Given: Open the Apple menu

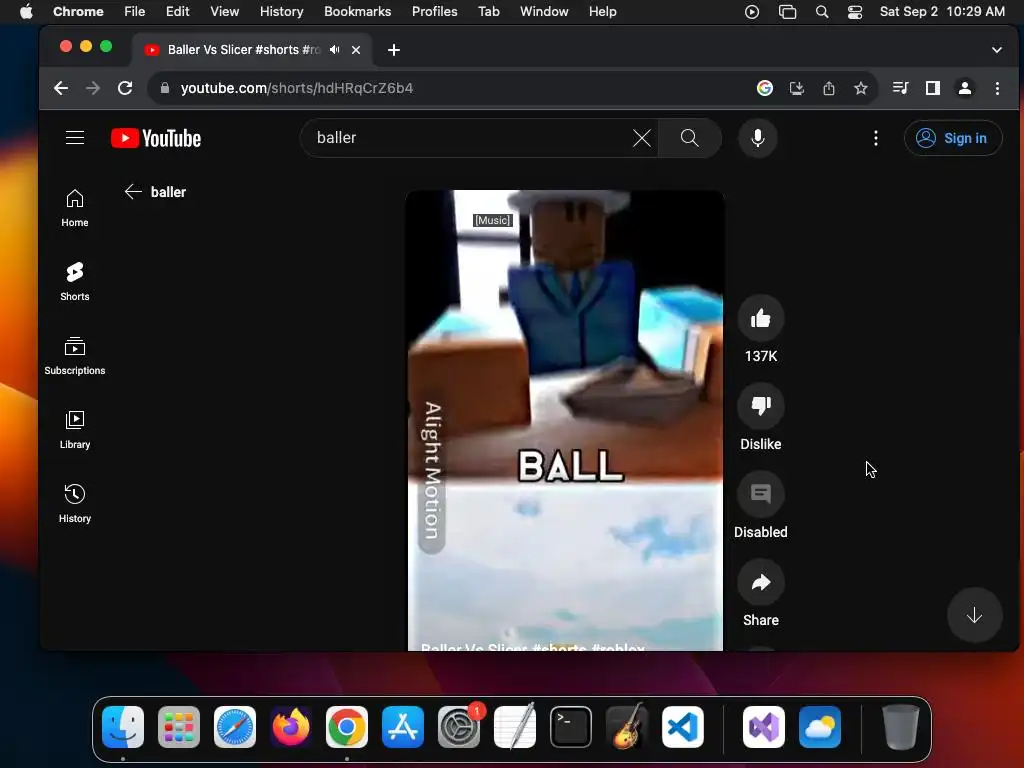Looking at the screenshot, I should click(26, 12).
